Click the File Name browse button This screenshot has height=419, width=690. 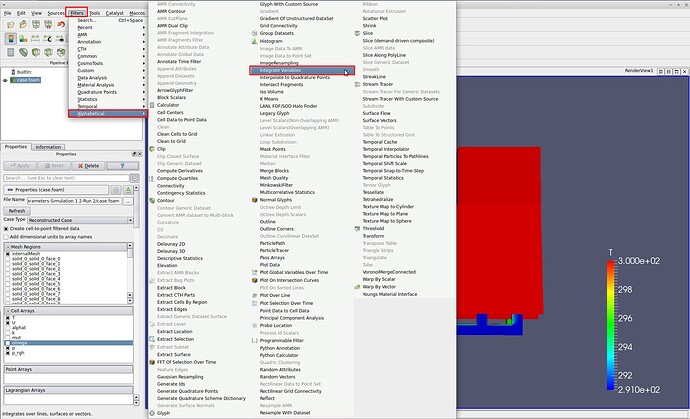128,201
